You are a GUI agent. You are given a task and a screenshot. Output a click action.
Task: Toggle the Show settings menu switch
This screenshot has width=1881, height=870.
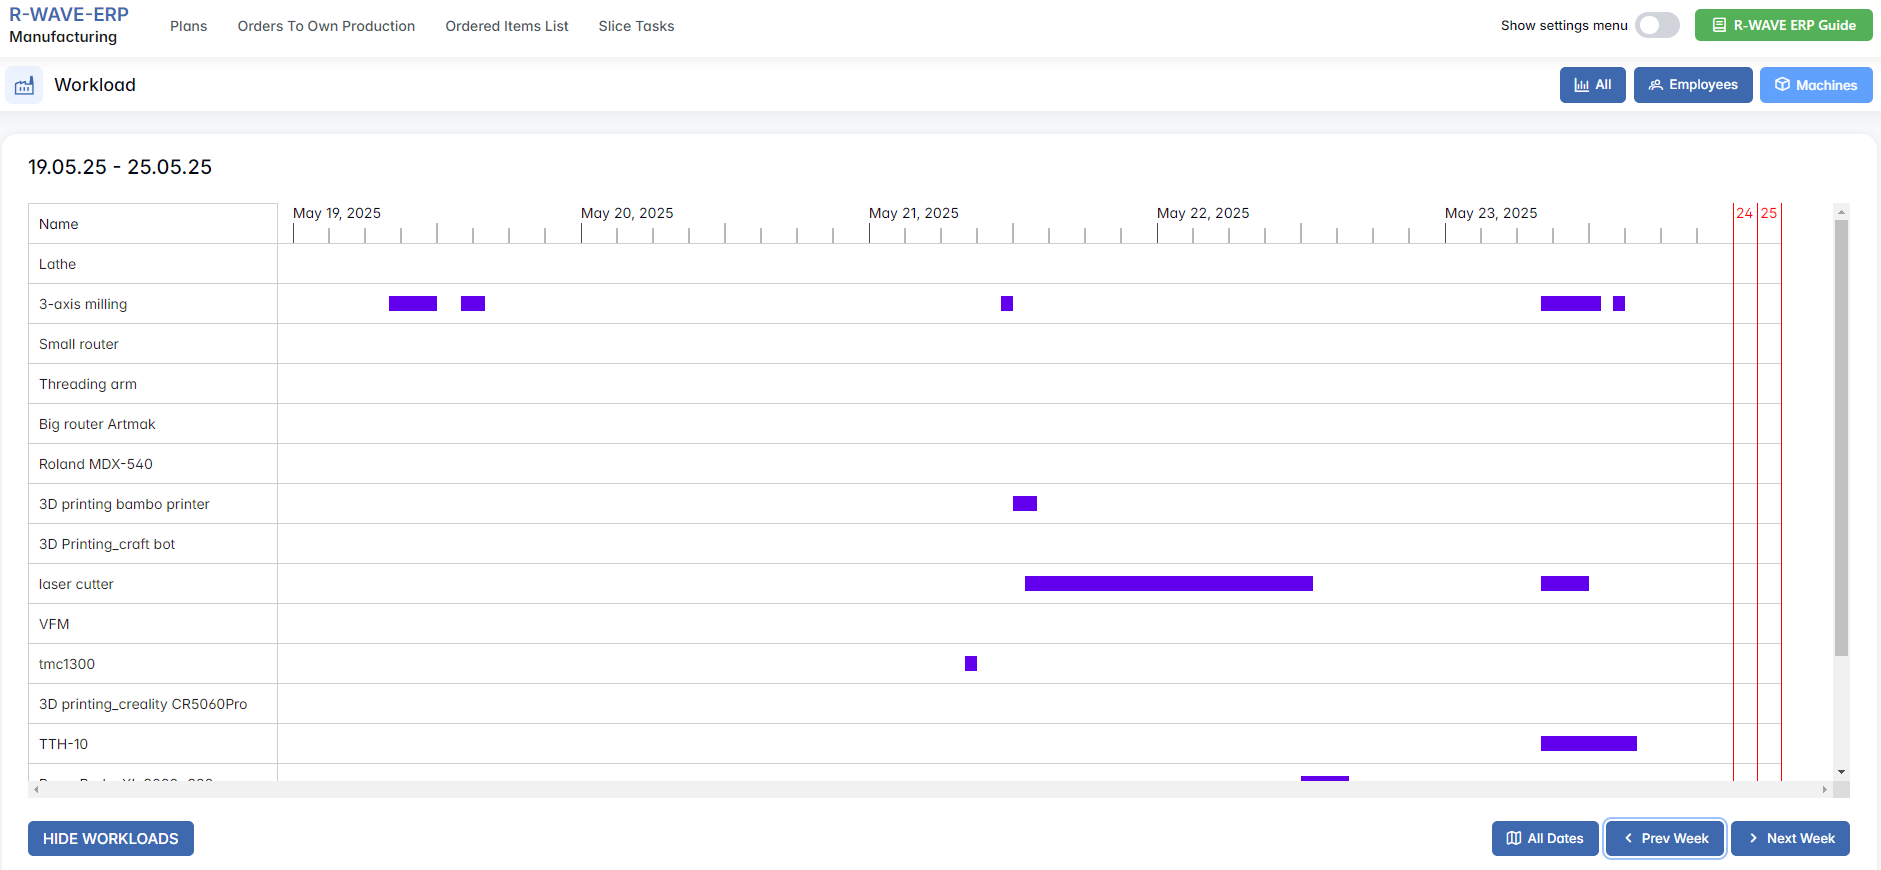1656,25
